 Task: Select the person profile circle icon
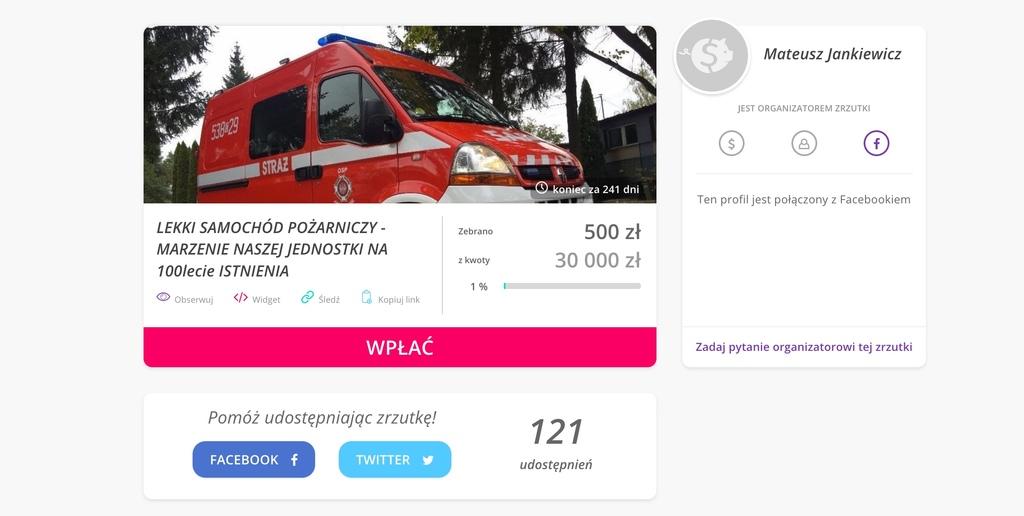tap(804, 143)
